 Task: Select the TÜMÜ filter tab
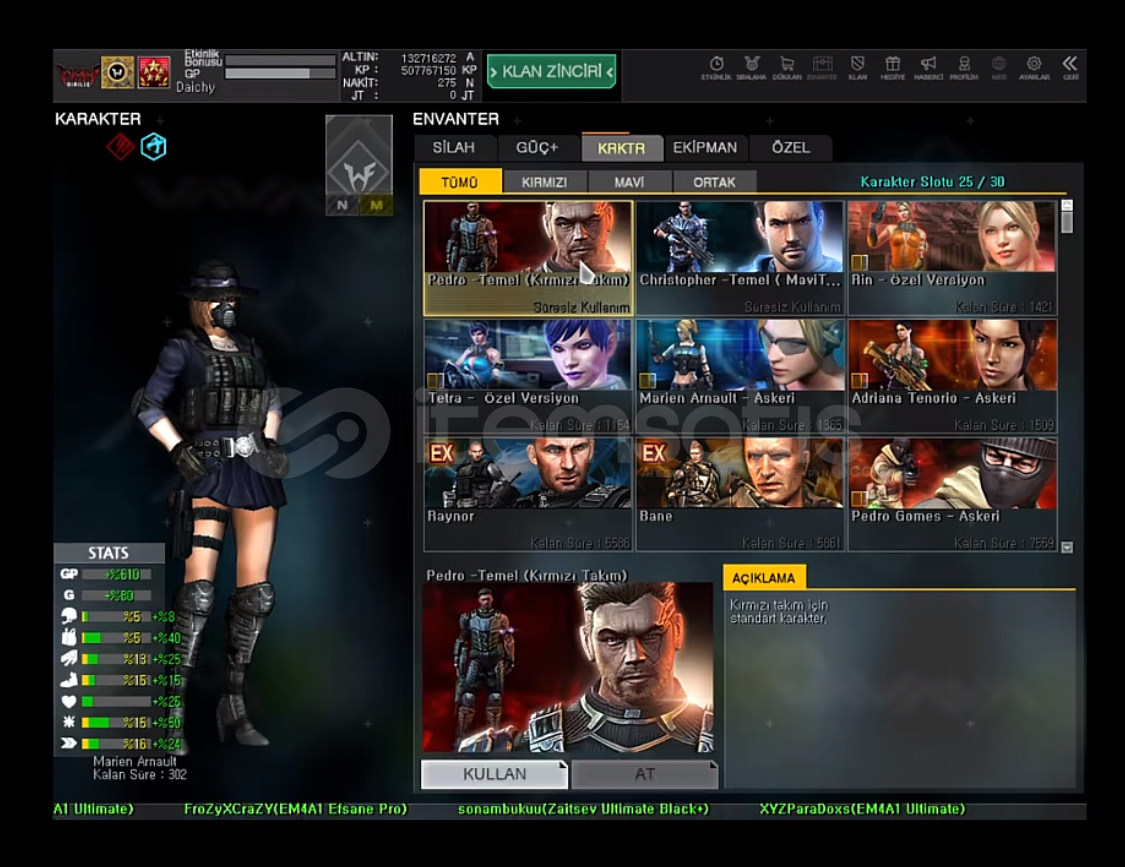click(460, 182)
